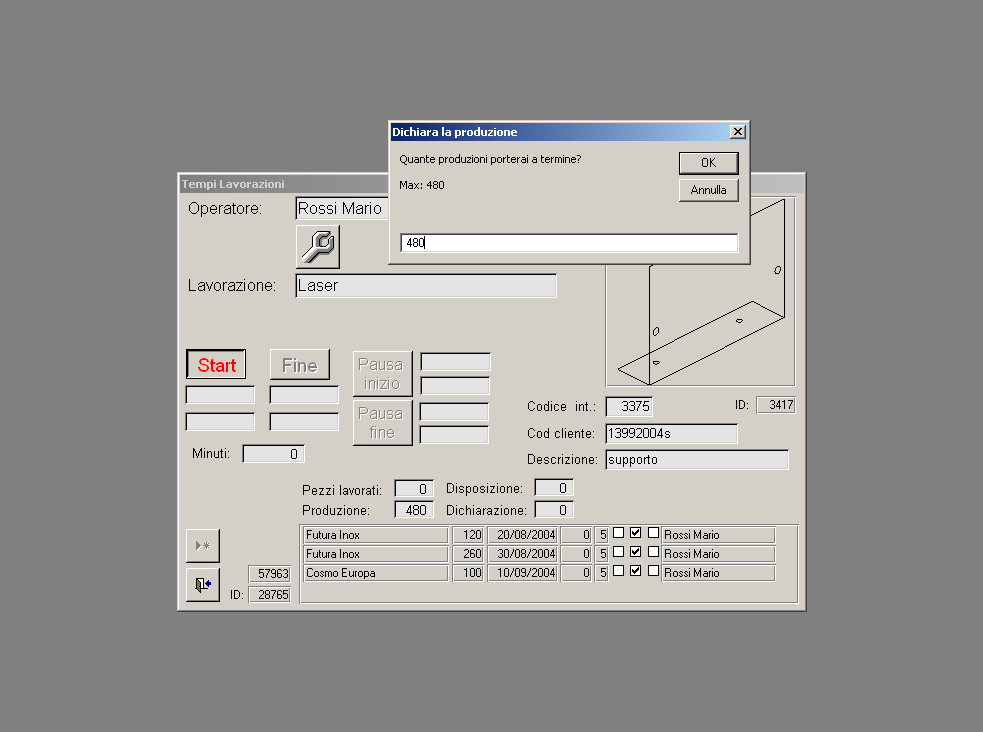Click the Produzione field showing 480

pos(414,510)
